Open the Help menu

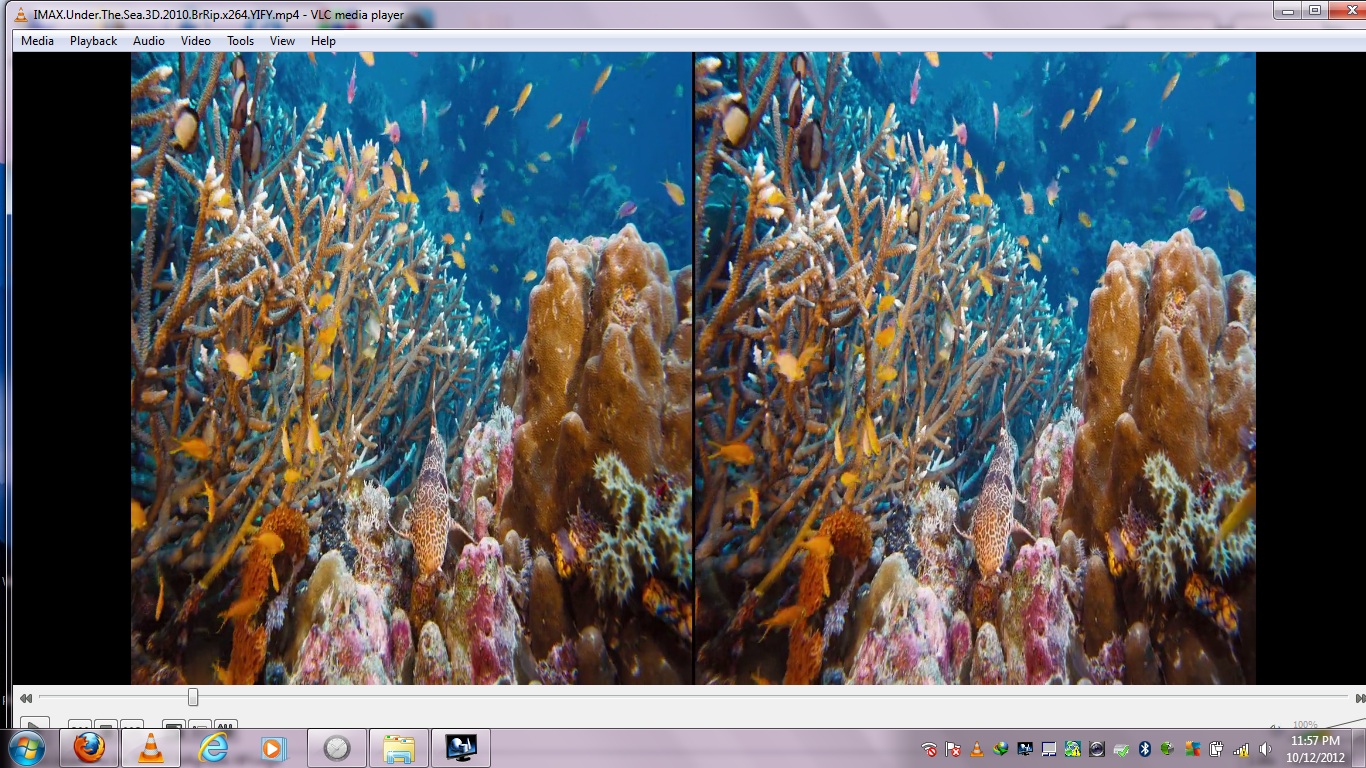(323, 41)
